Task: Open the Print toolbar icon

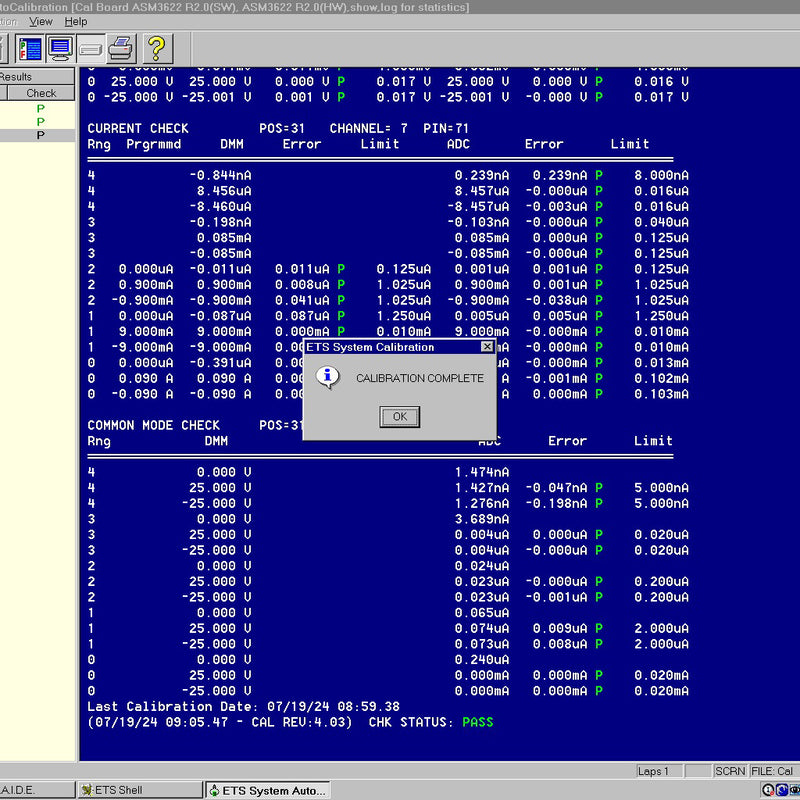Action: (x=119, y=48)
